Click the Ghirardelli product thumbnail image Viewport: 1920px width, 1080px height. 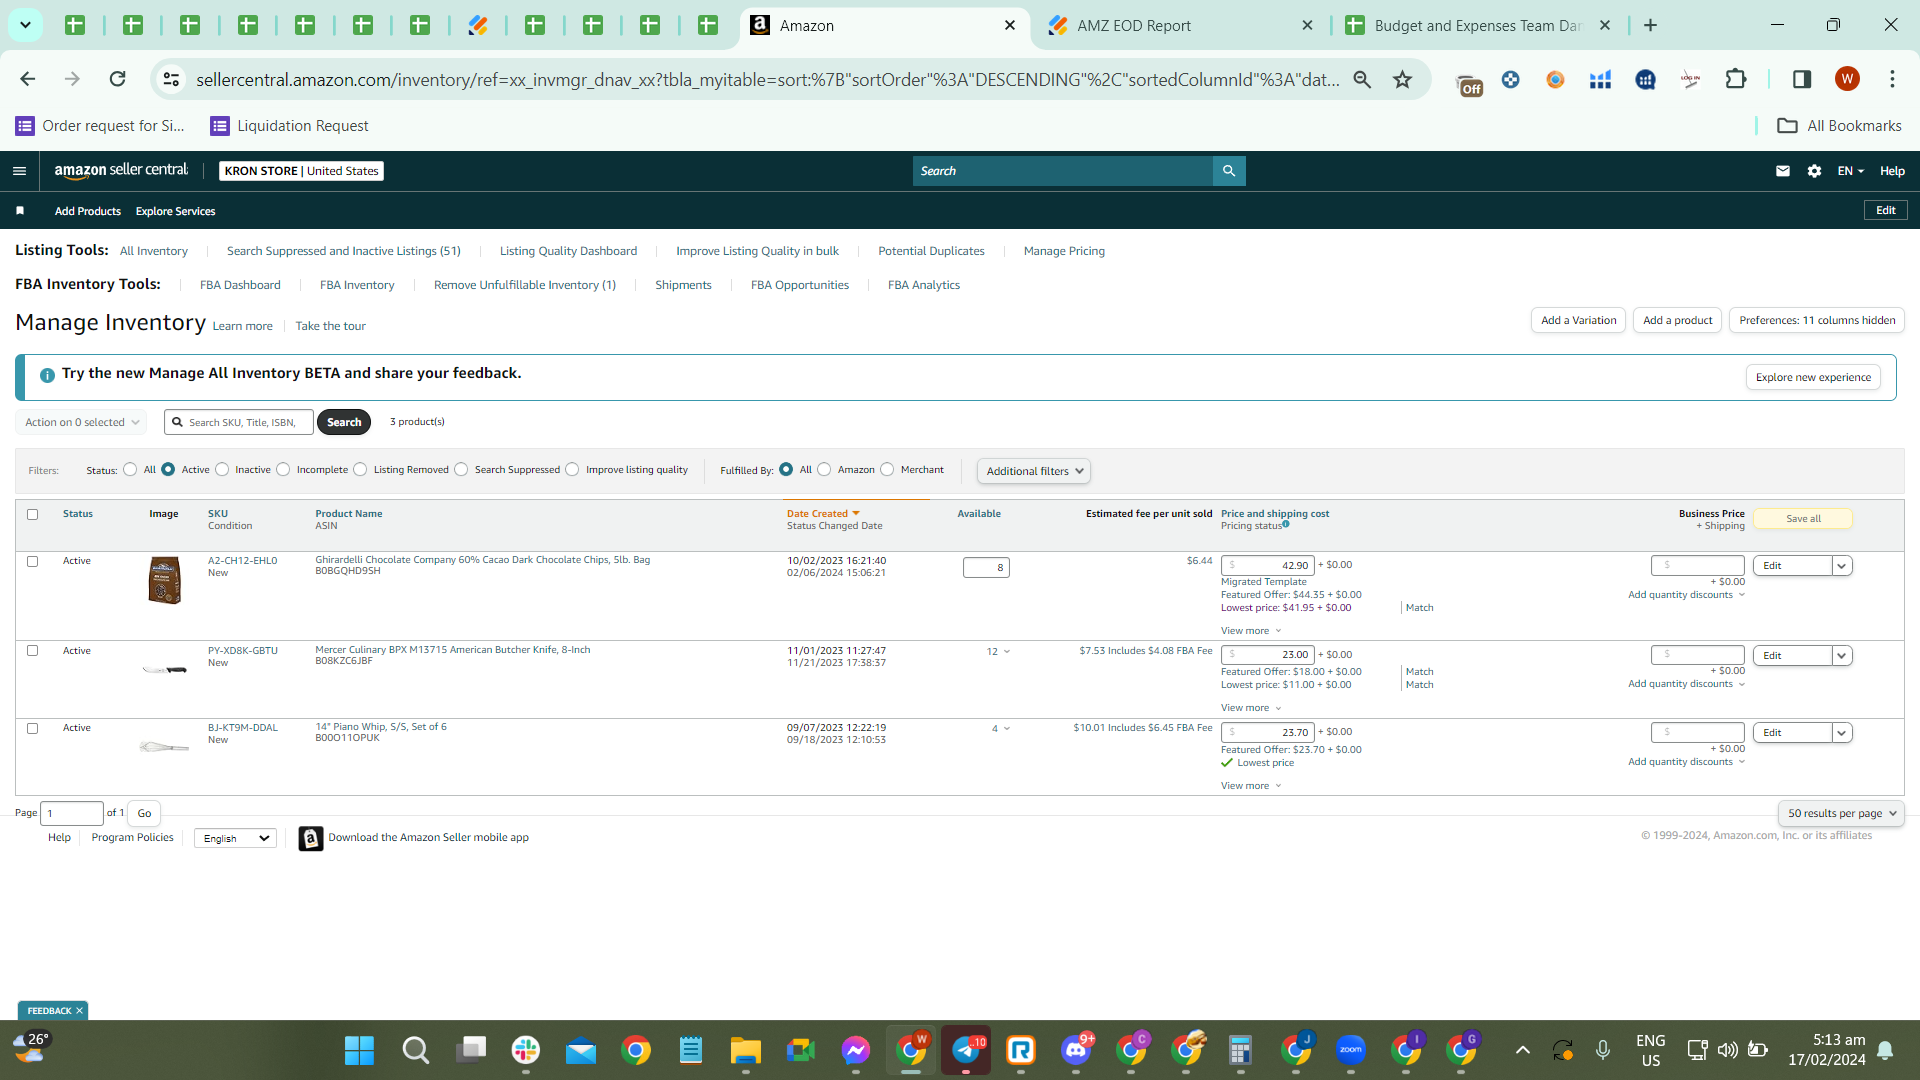[164, 580]
